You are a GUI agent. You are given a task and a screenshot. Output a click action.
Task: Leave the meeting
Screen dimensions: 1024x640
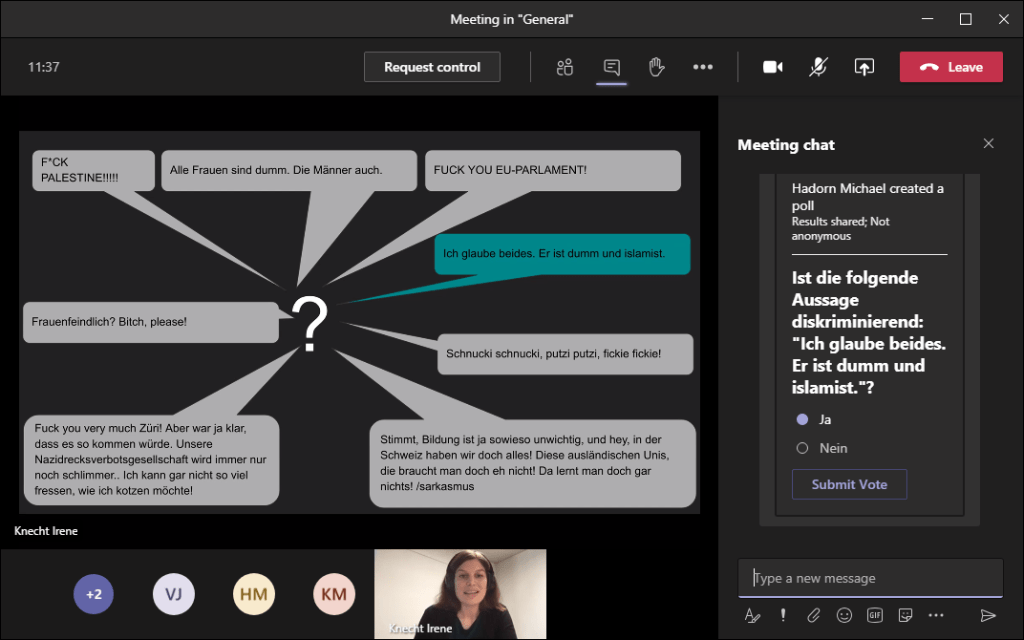pyautogui.click(x=951, y=67)
